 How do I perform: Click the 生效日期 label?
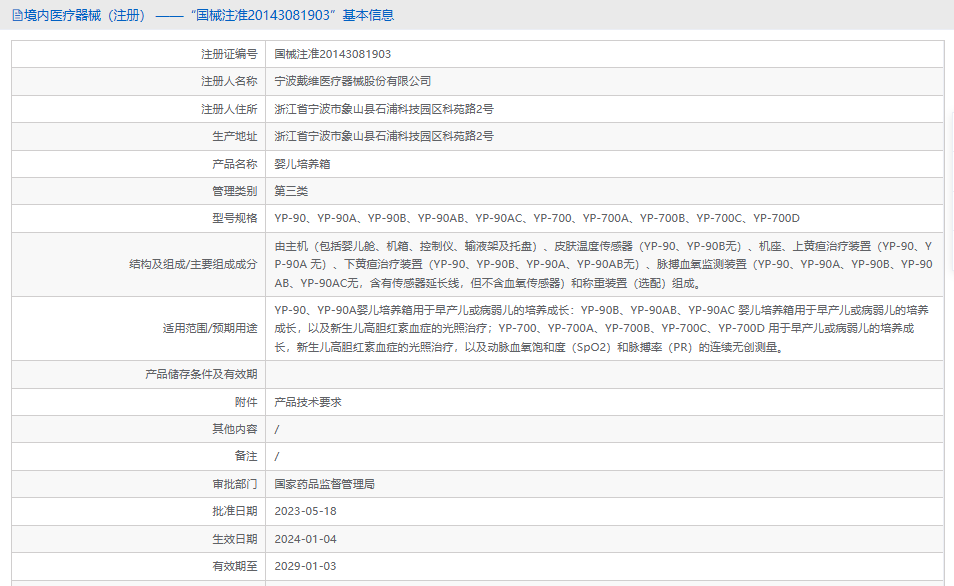tap(235, 539)
